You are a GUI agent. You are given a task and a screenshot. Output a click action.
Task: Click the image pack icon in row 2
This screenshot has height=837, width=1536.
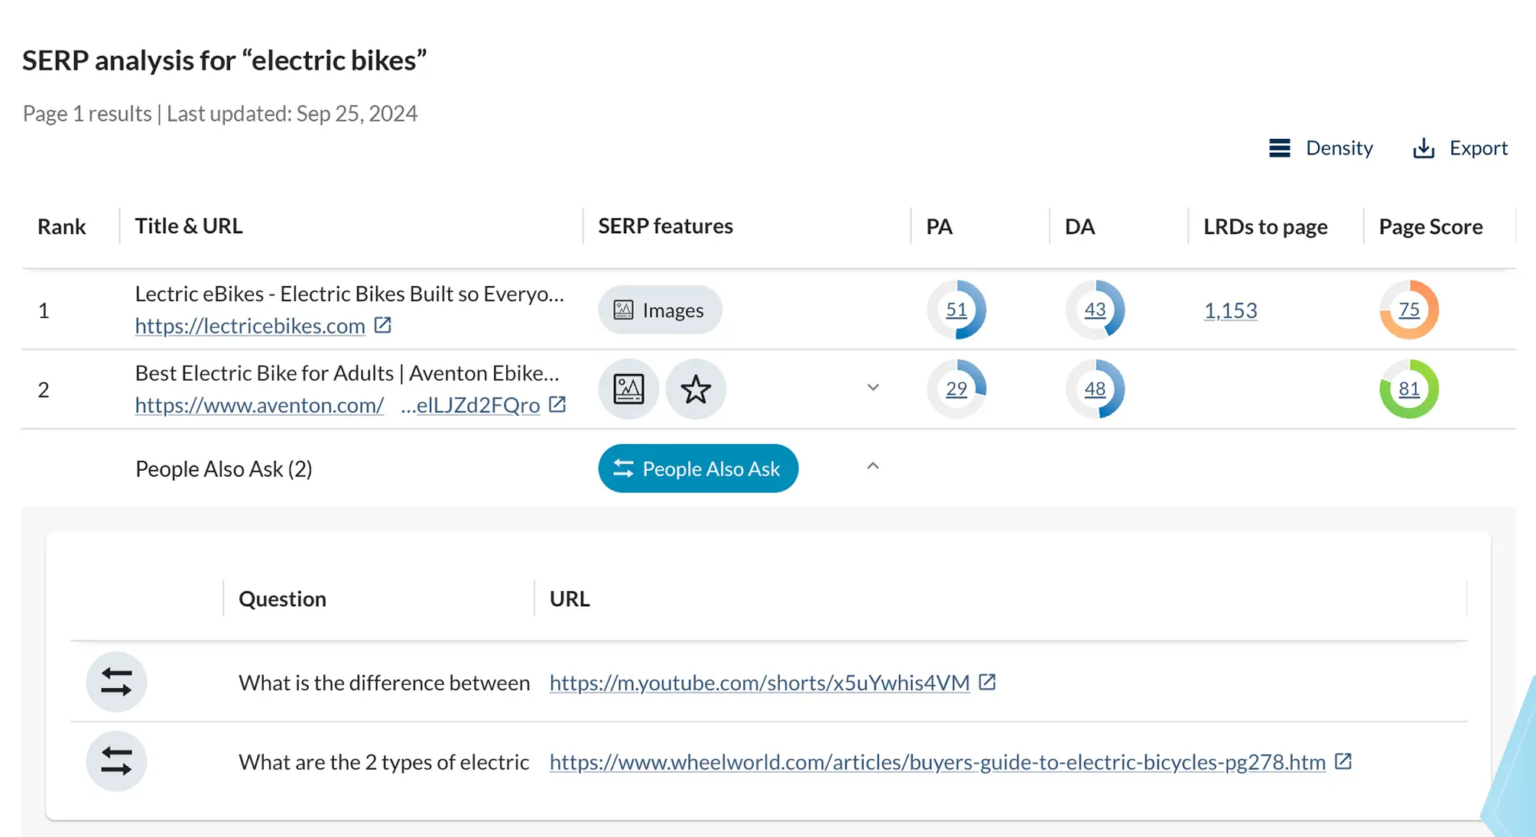coord(628,389)
